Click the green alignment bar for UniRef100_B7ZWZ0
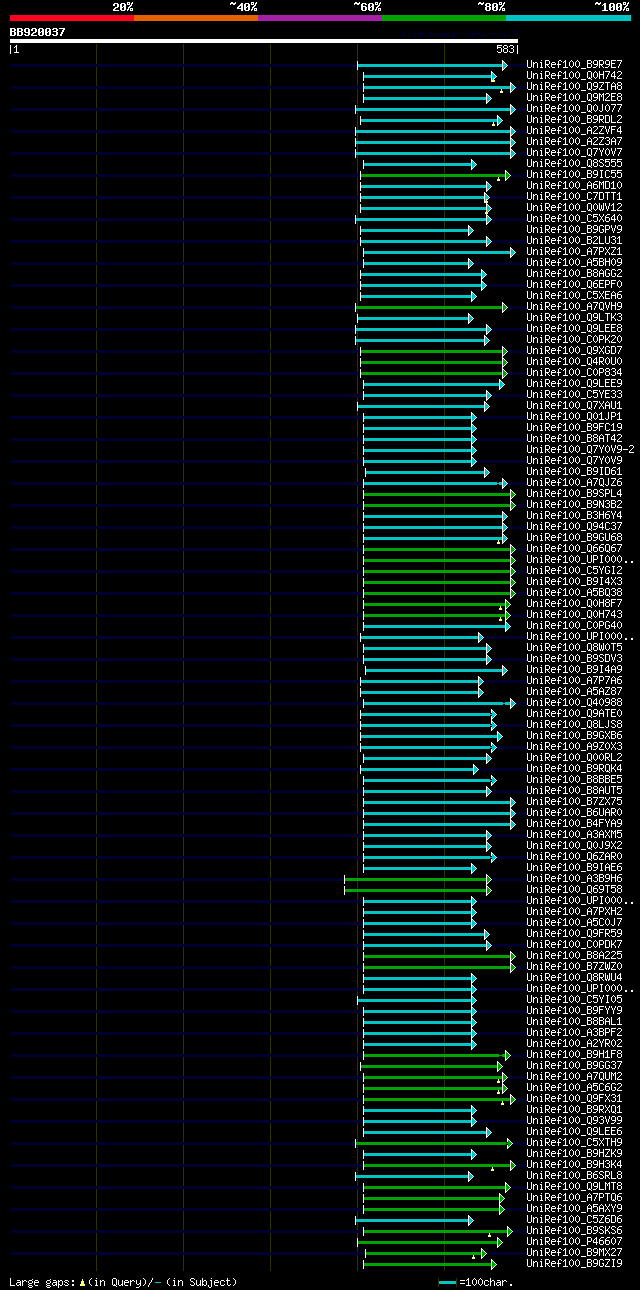This screenshot has height=1290, width=640. click(439, 966)
